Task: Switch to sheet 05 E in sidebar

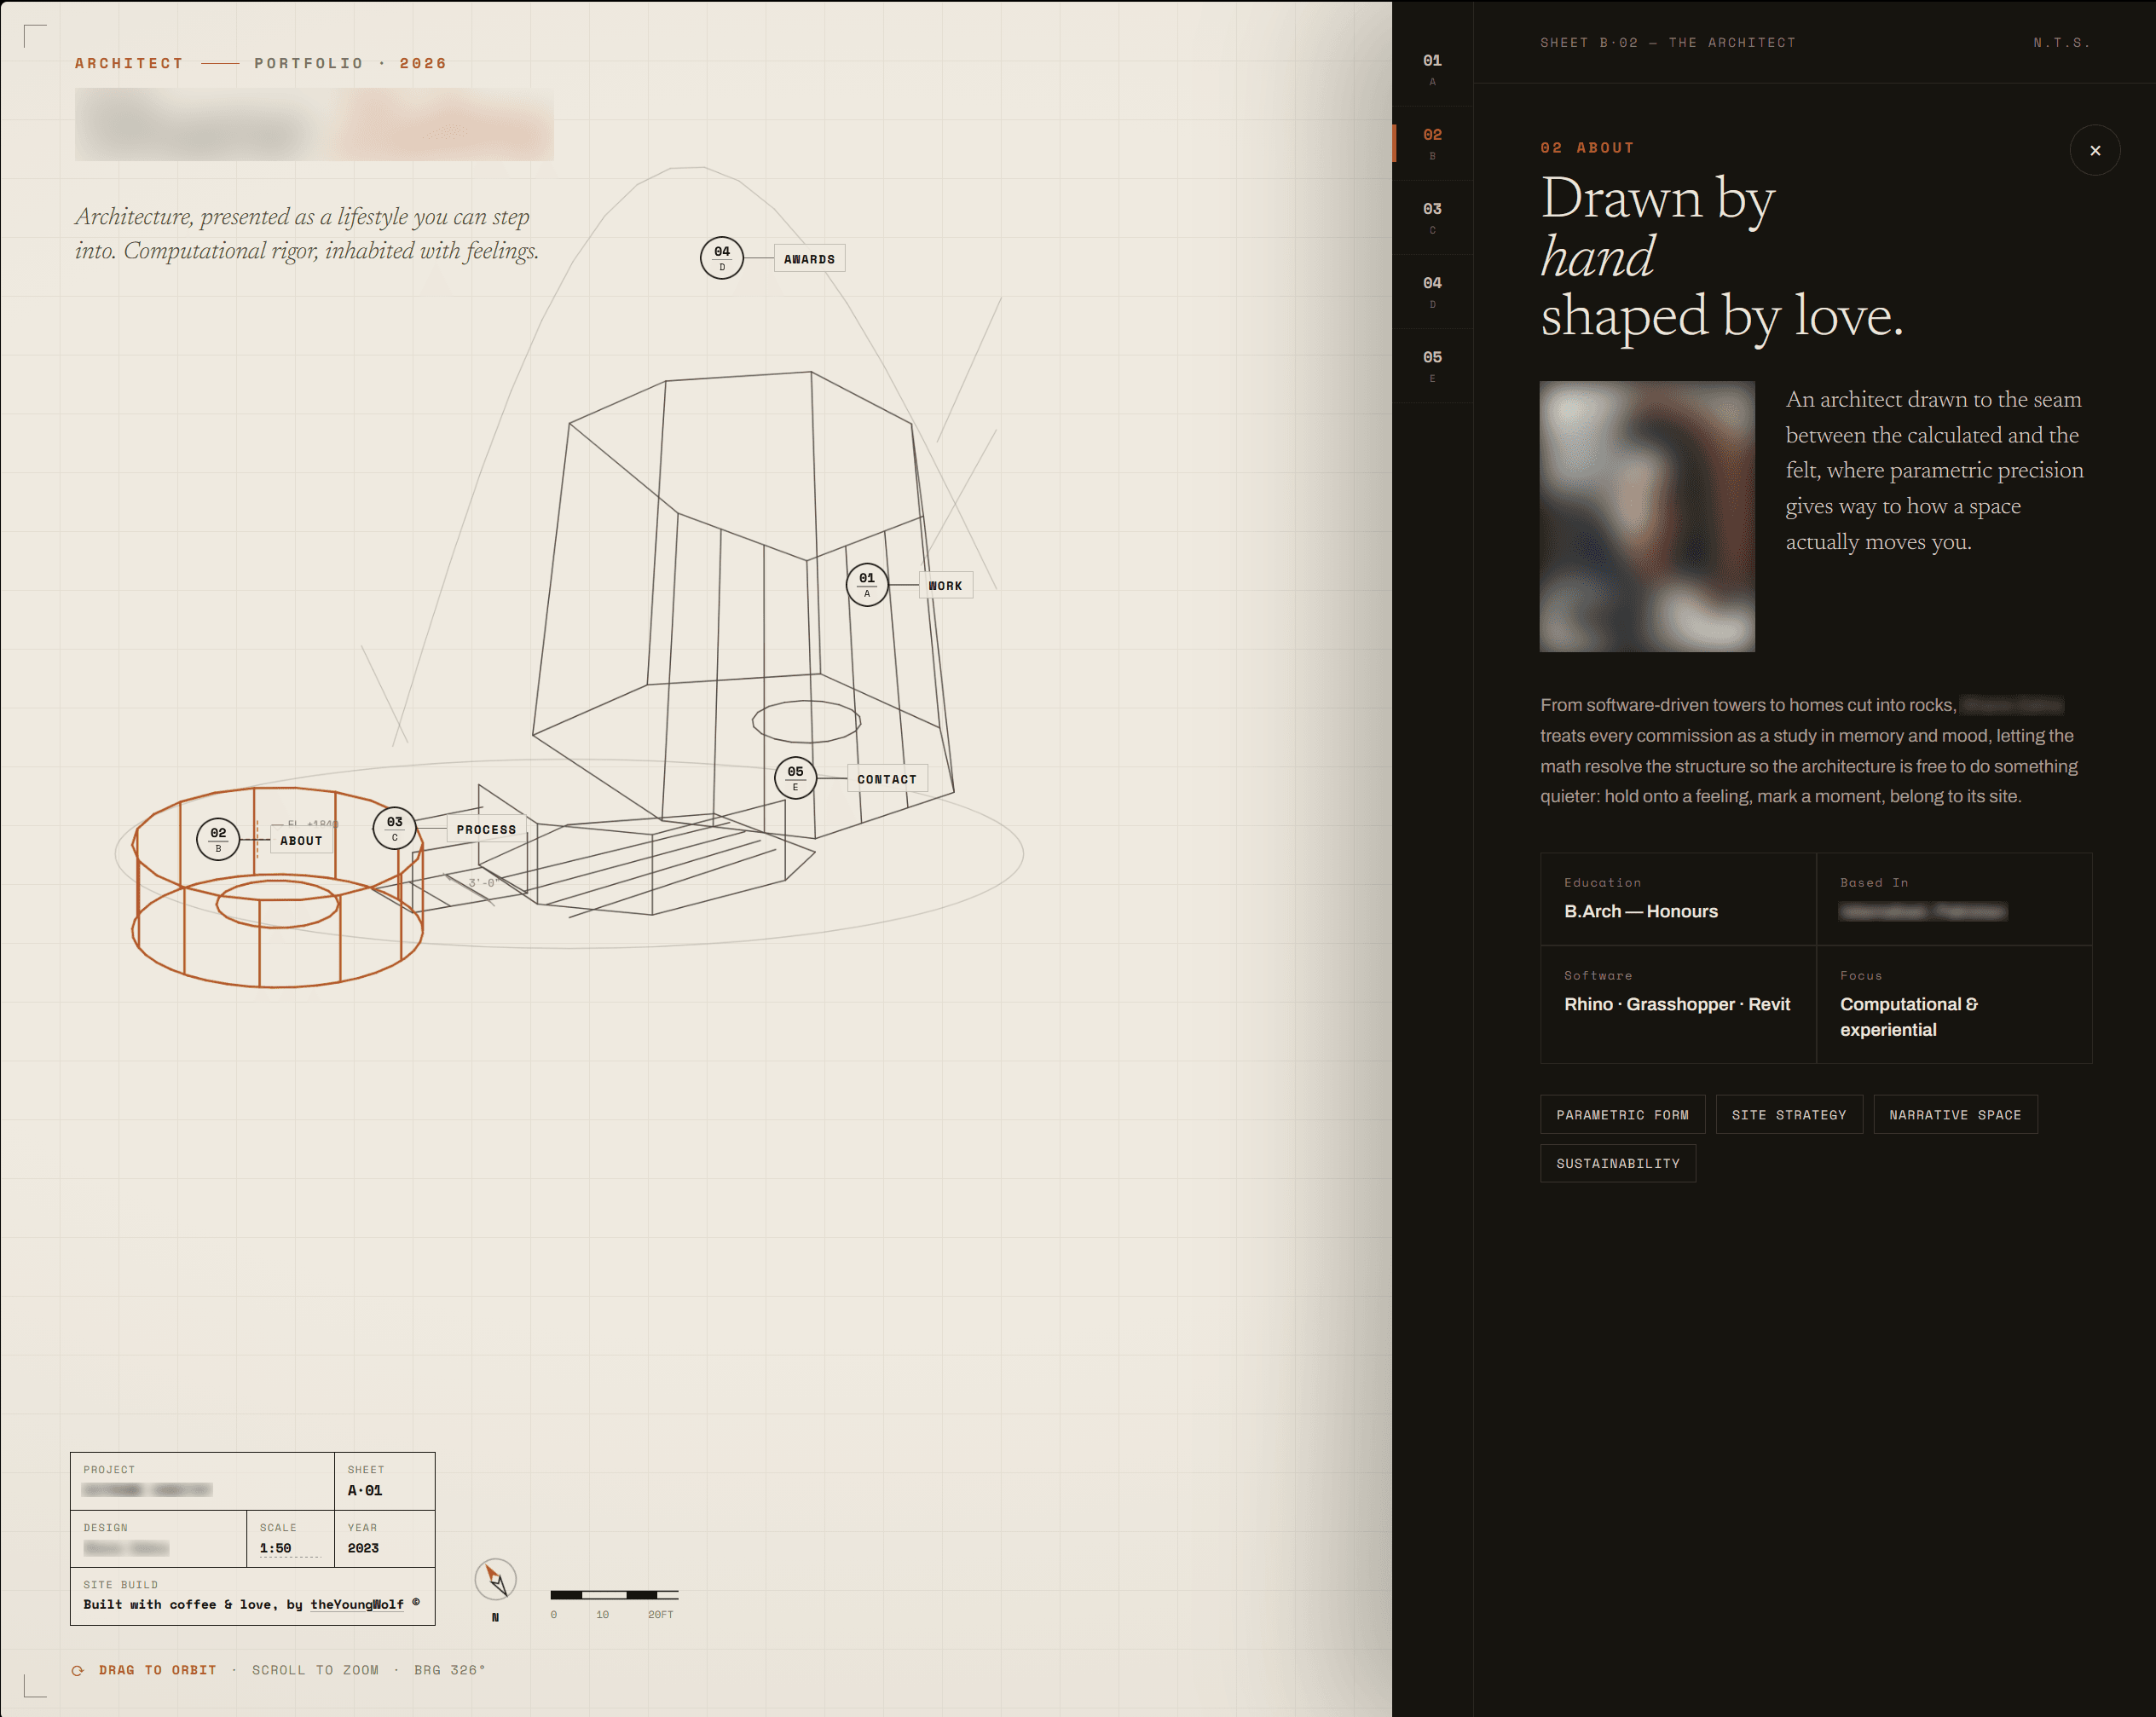Action: [x=1432, y=366]
